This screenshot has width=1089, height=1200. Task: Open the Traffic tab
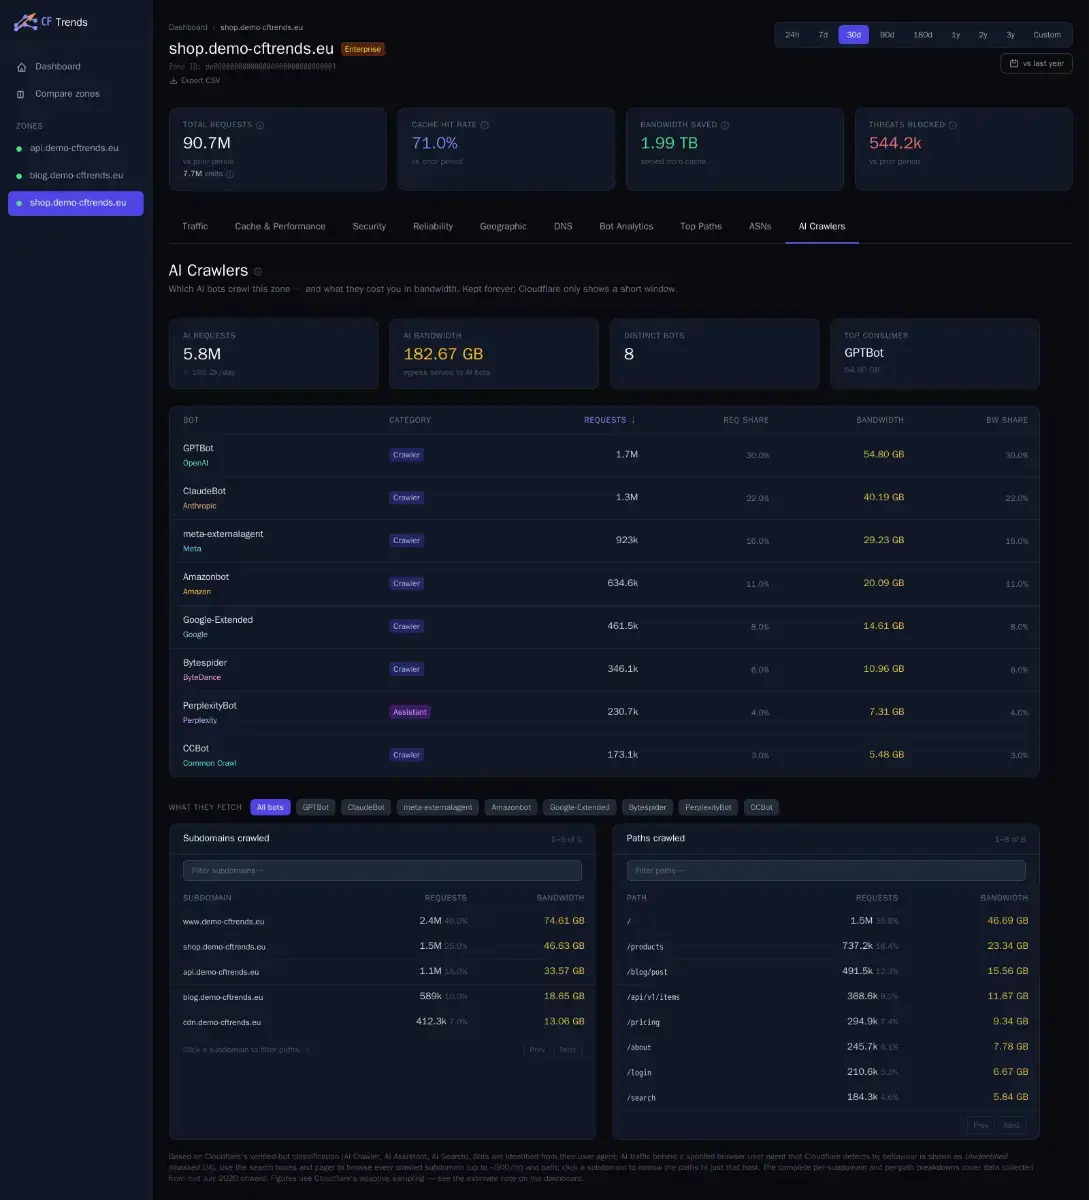[x=195, y=226]
